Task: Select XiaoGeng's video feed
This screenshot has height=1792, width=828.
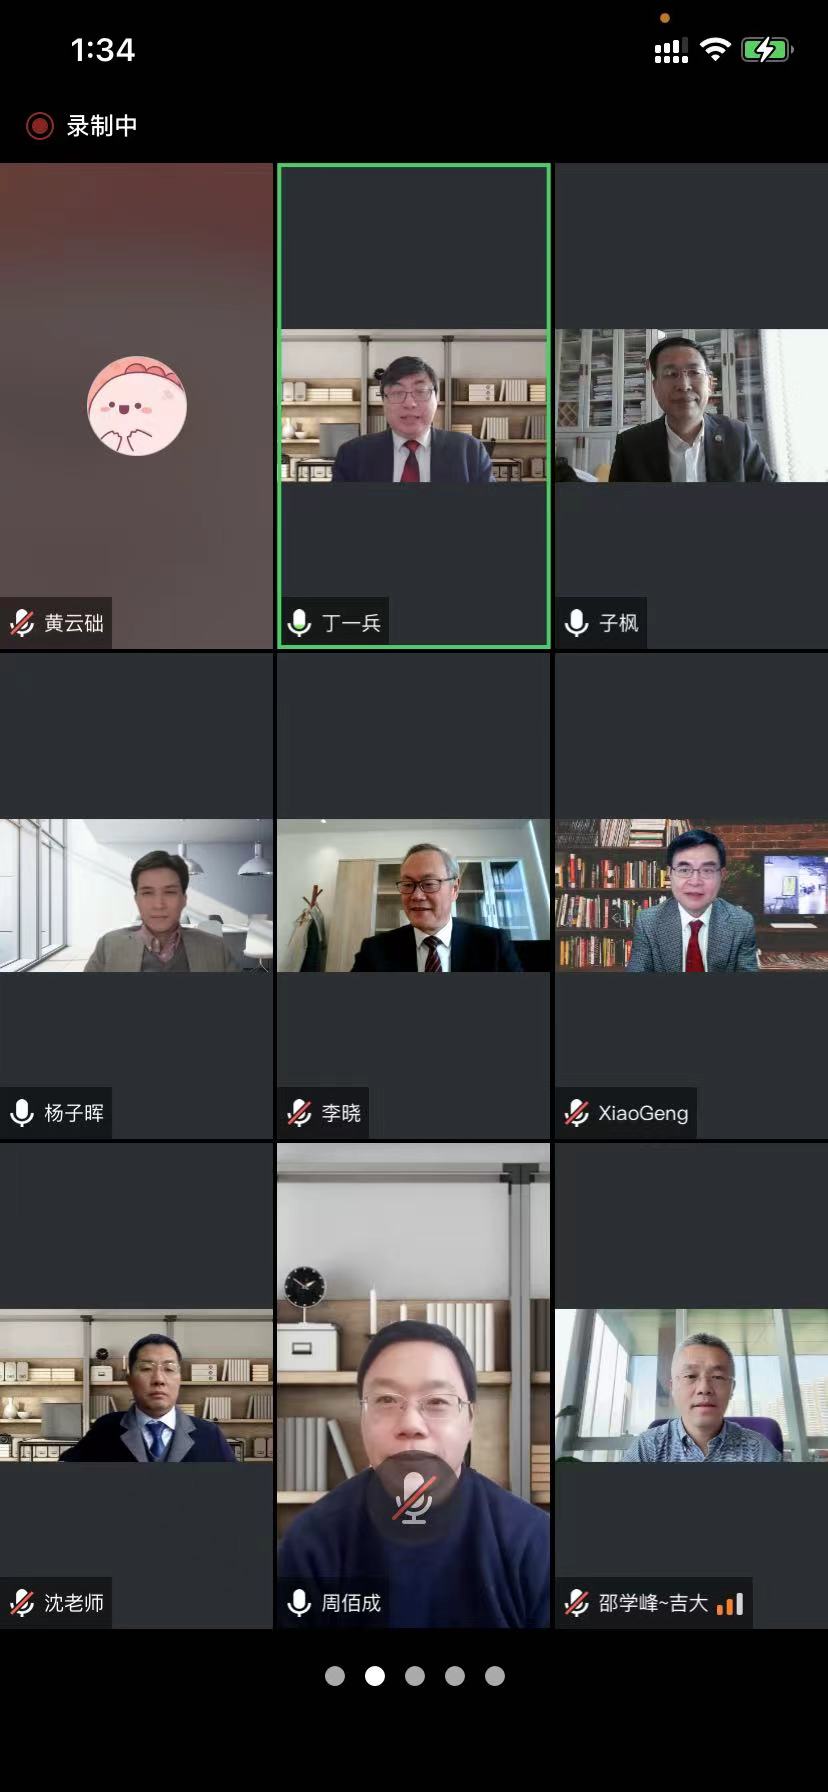Action: pyautogui.click(x=692, y=896)
